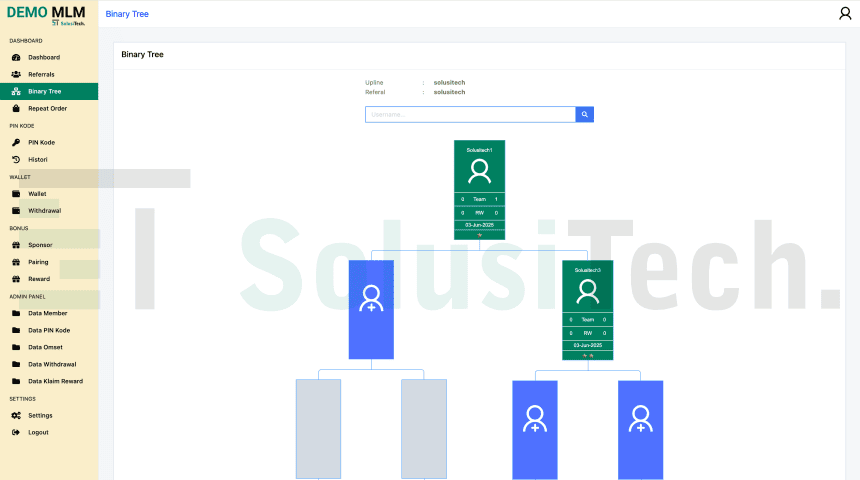
Task: Add member under Solusitech1 left slot
Action: coord(371,309)
